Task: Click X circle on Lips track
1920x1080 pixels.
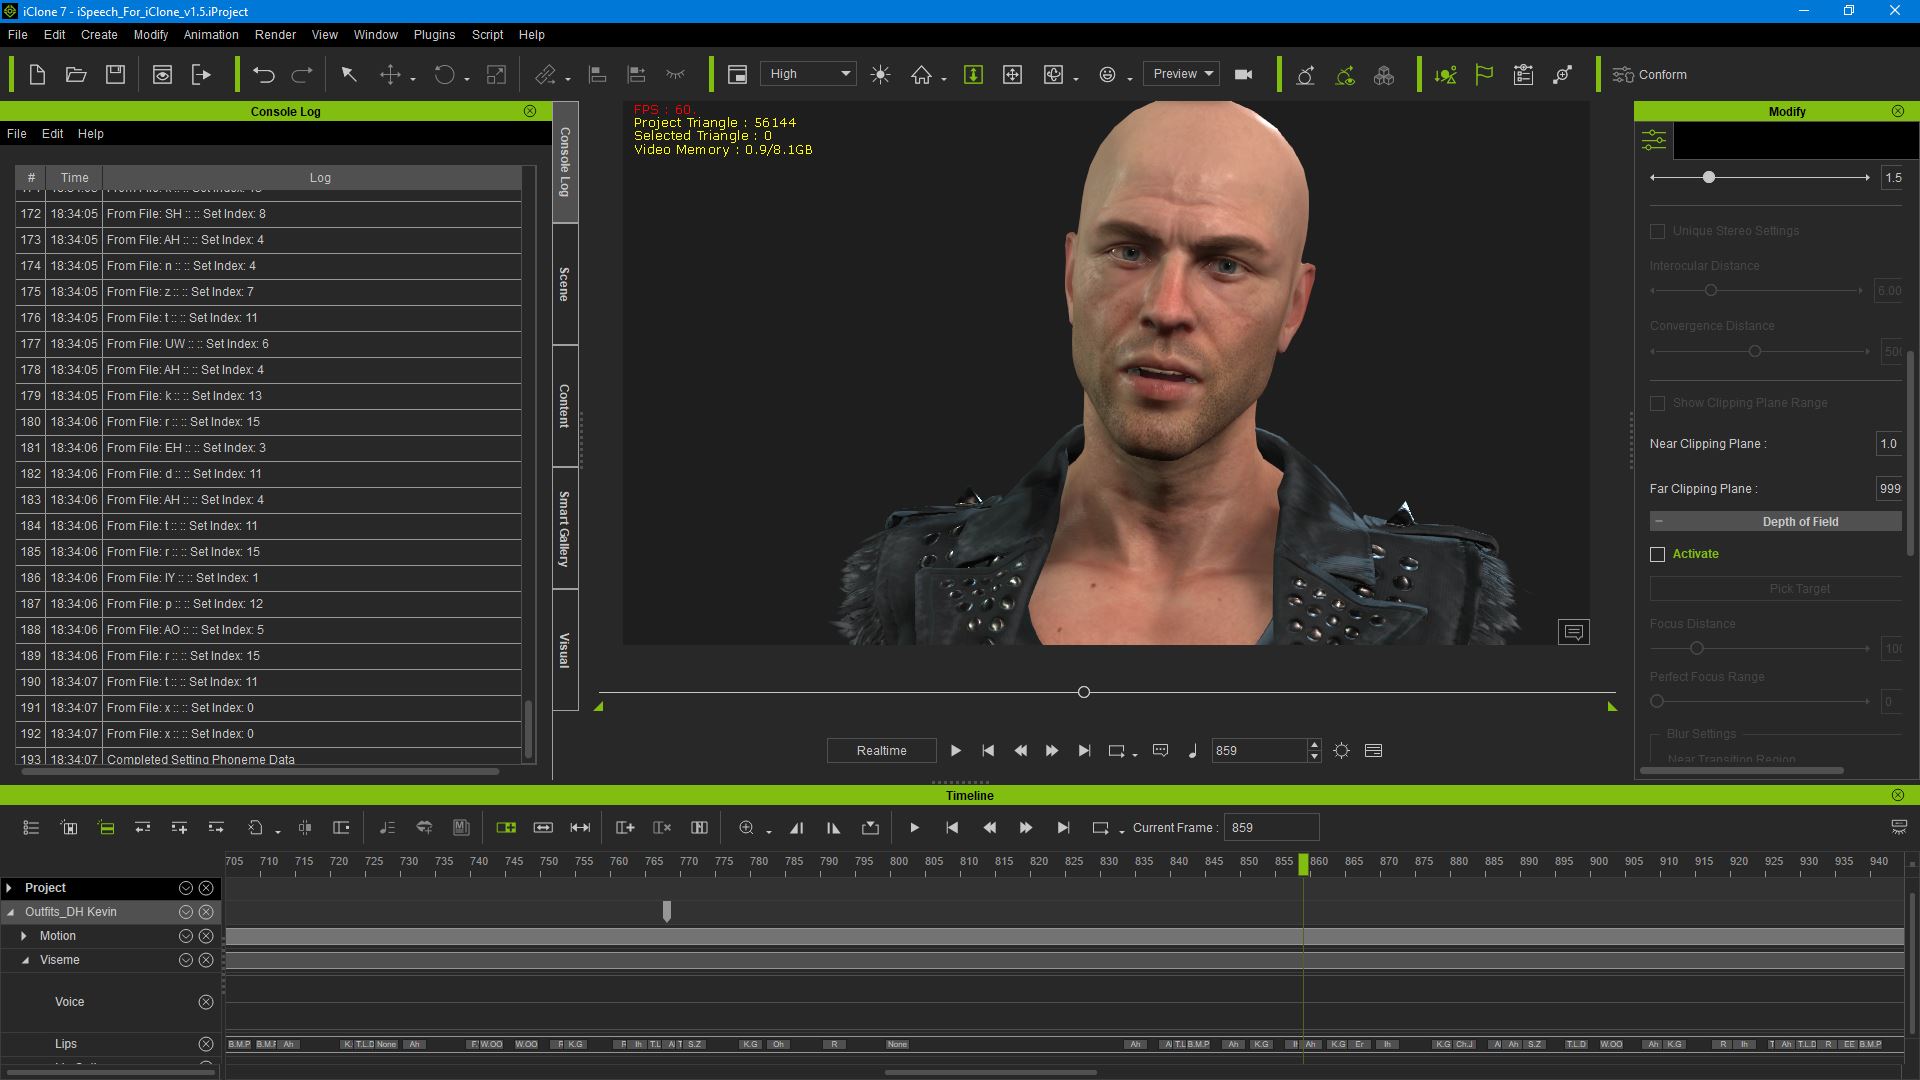Action: (x=206, y=1044)
